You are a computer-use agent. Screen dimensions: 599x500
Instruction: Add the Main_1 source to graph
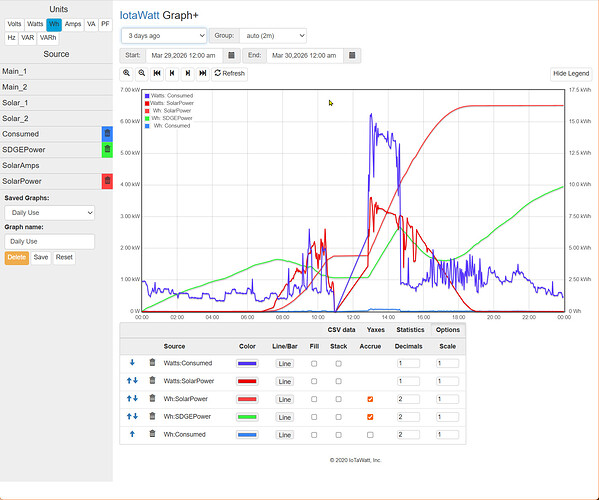coord(56,71)
